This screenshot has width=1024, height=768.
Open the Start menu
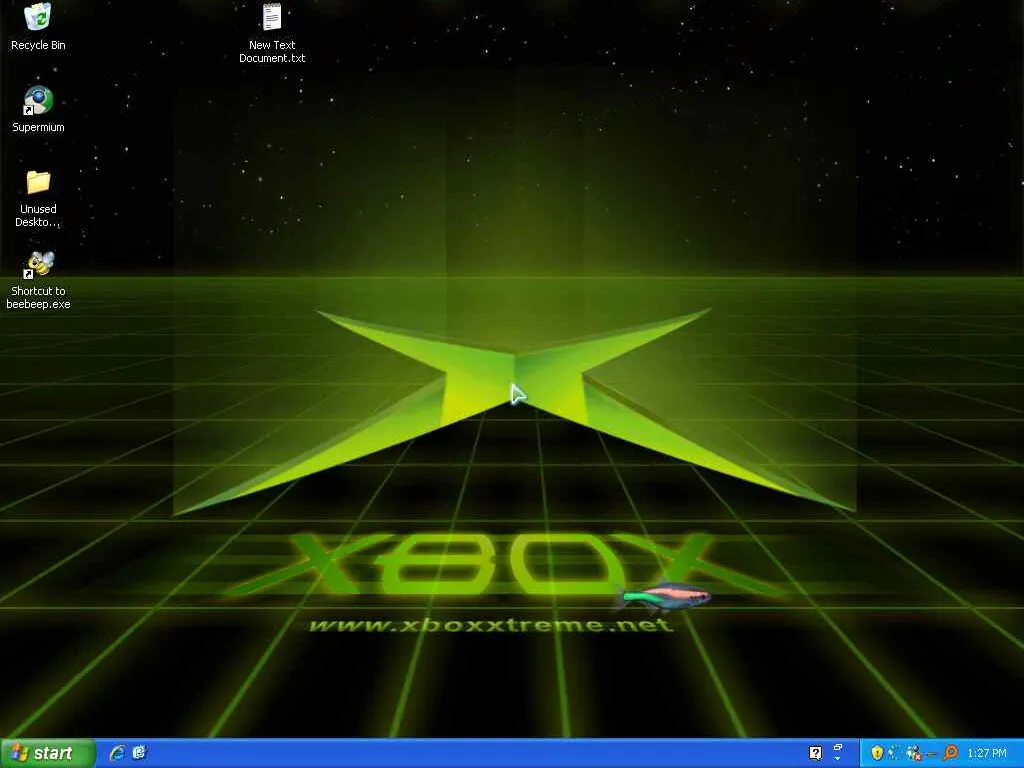tap(48, 753)
